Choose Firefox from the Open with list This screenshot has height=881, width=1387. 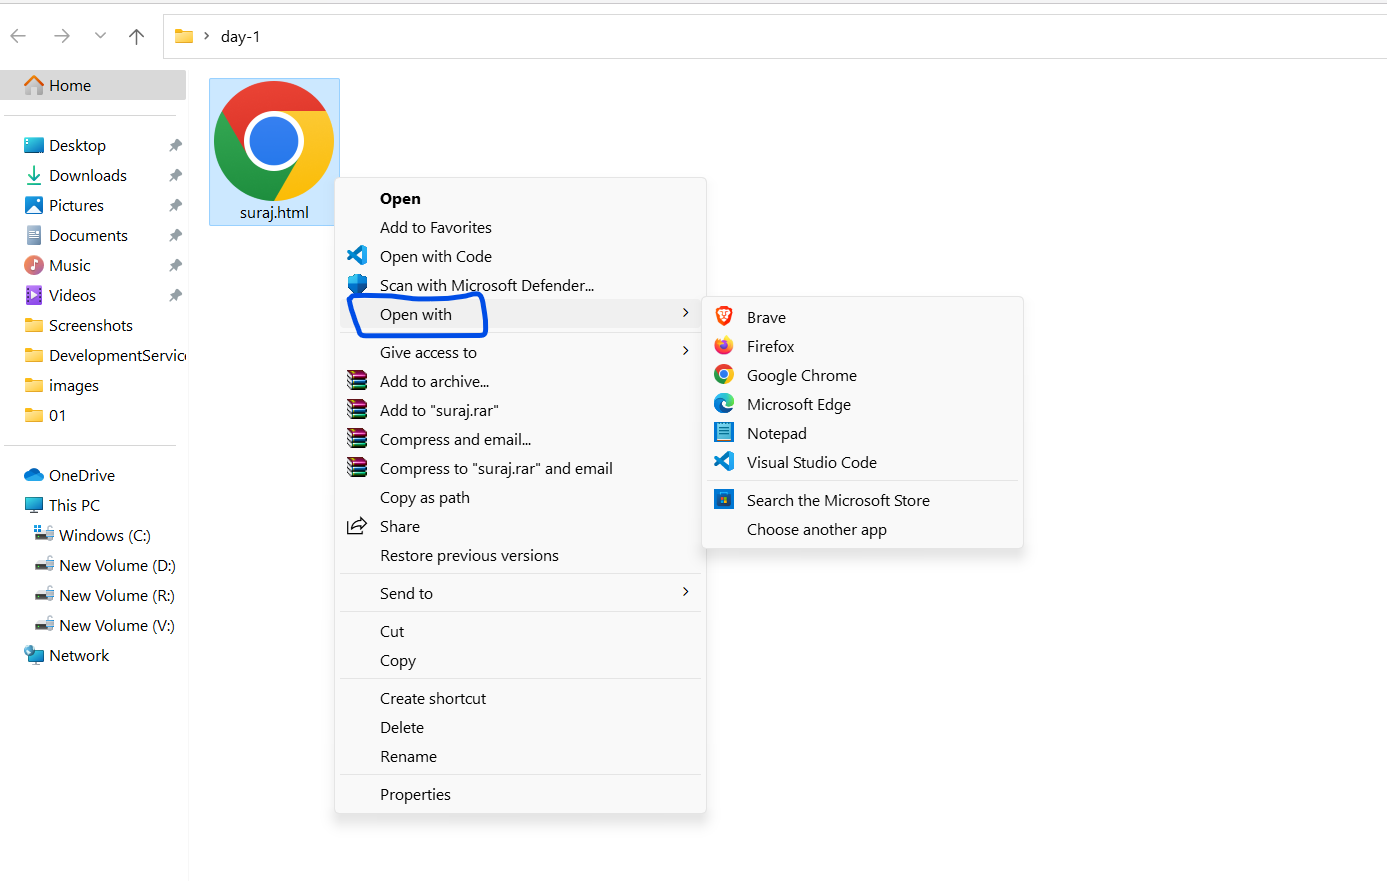(862, 346)
